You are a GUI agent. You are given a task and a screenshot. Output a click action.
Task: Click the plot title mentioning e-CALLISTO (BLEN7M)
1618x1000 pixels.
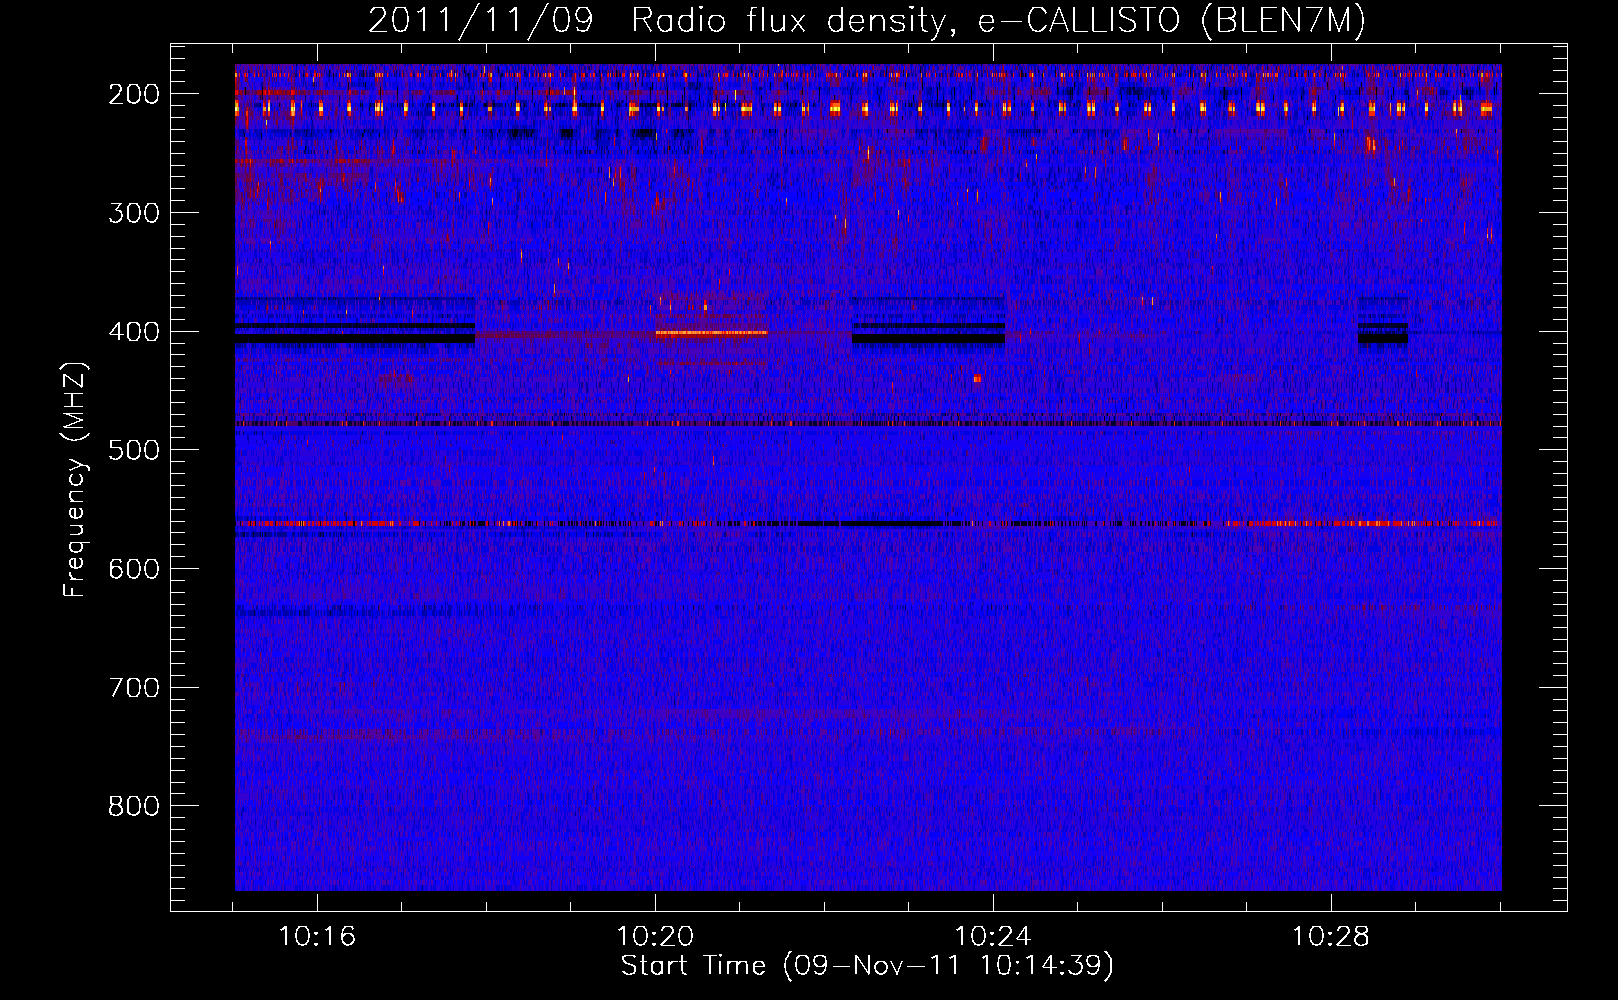point(866,20)
